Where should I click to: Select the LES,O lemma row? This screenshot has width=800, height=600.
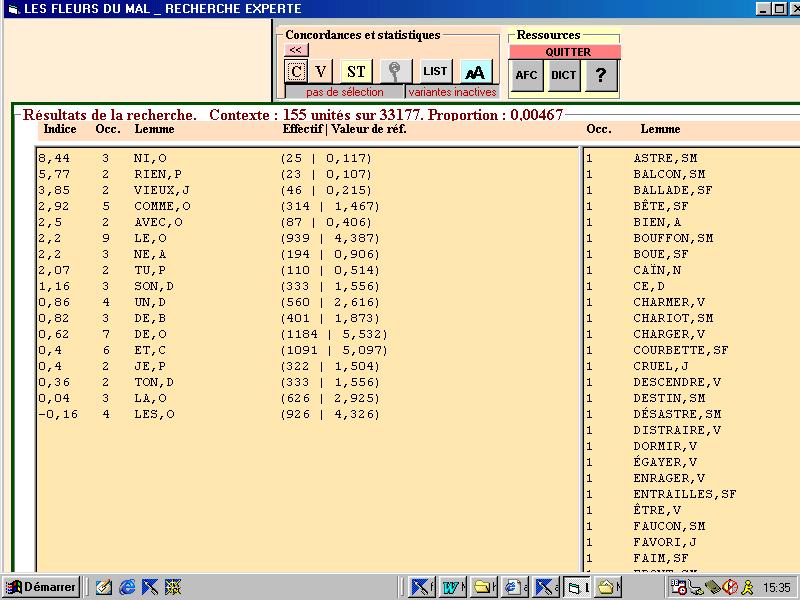[x=308, y=414]
